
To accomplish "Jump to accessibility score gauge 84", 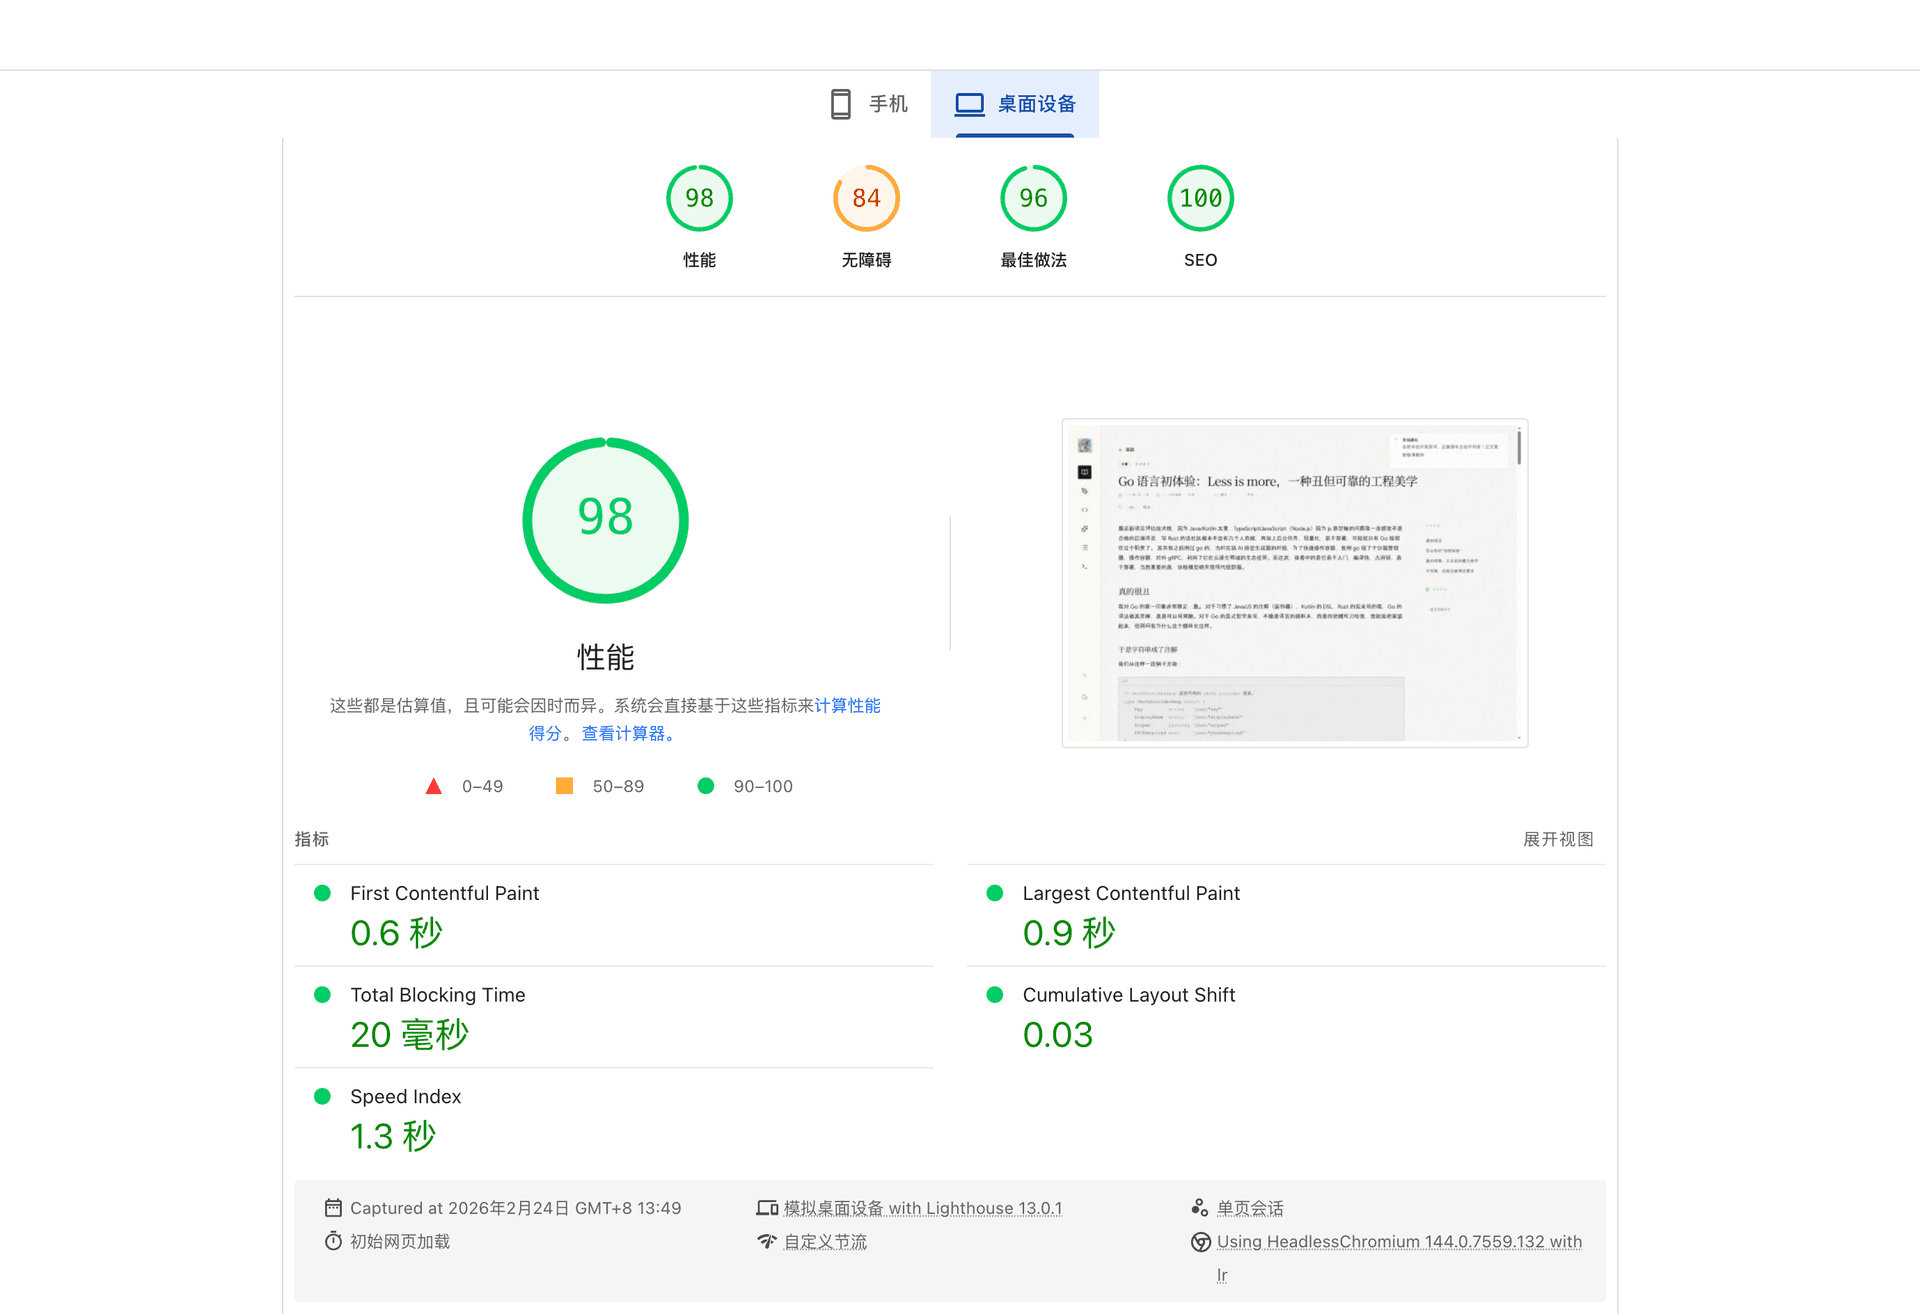I will (866, 198).
